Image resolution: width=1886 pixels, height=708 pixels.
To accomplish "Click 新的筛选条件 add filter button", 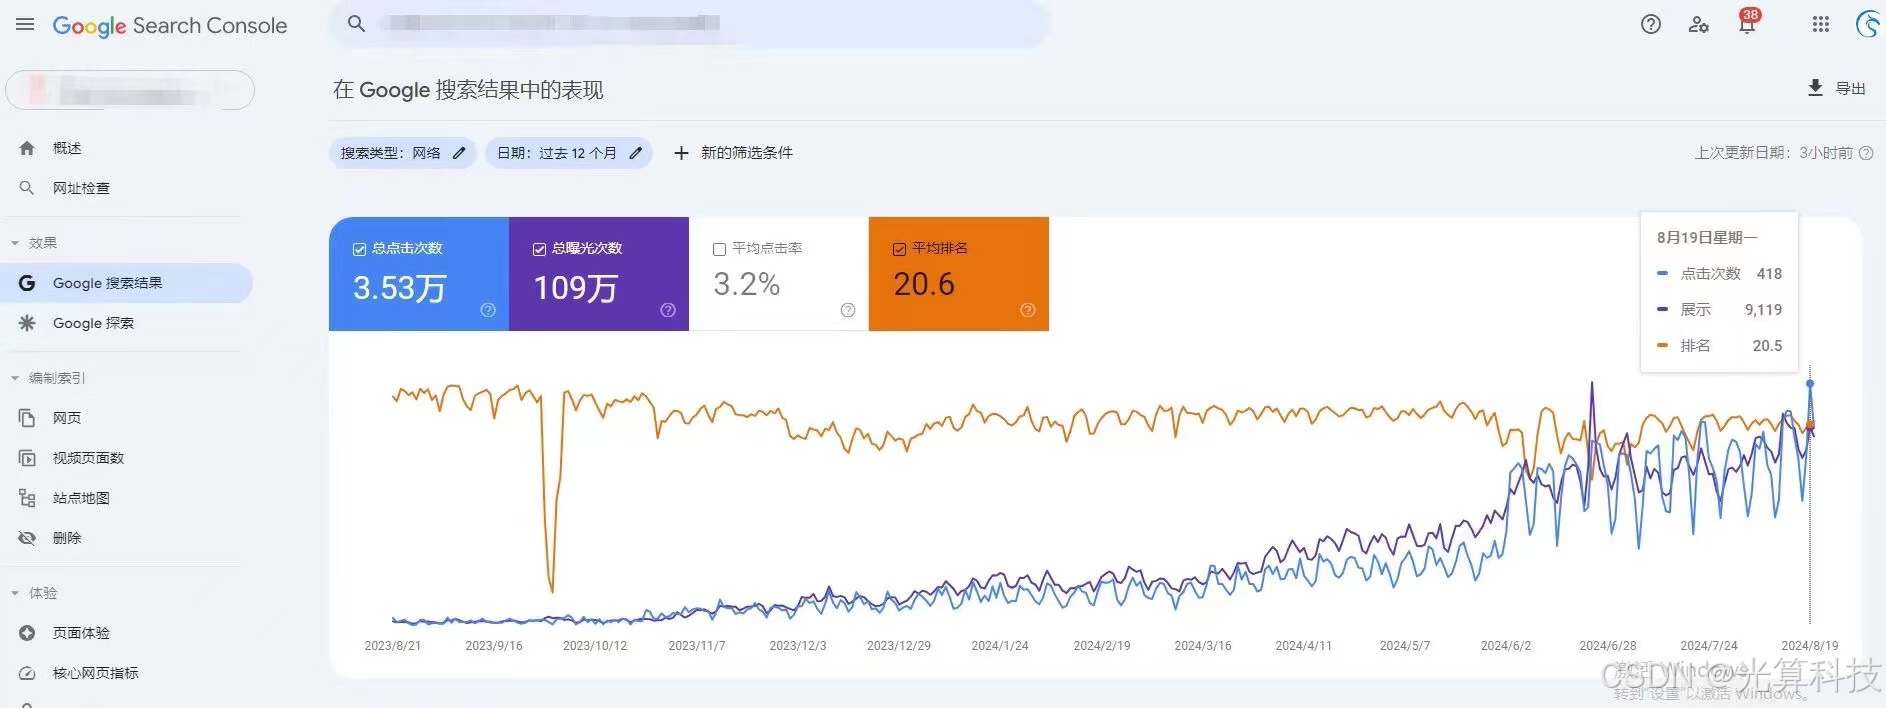I will tap(733, 153).
